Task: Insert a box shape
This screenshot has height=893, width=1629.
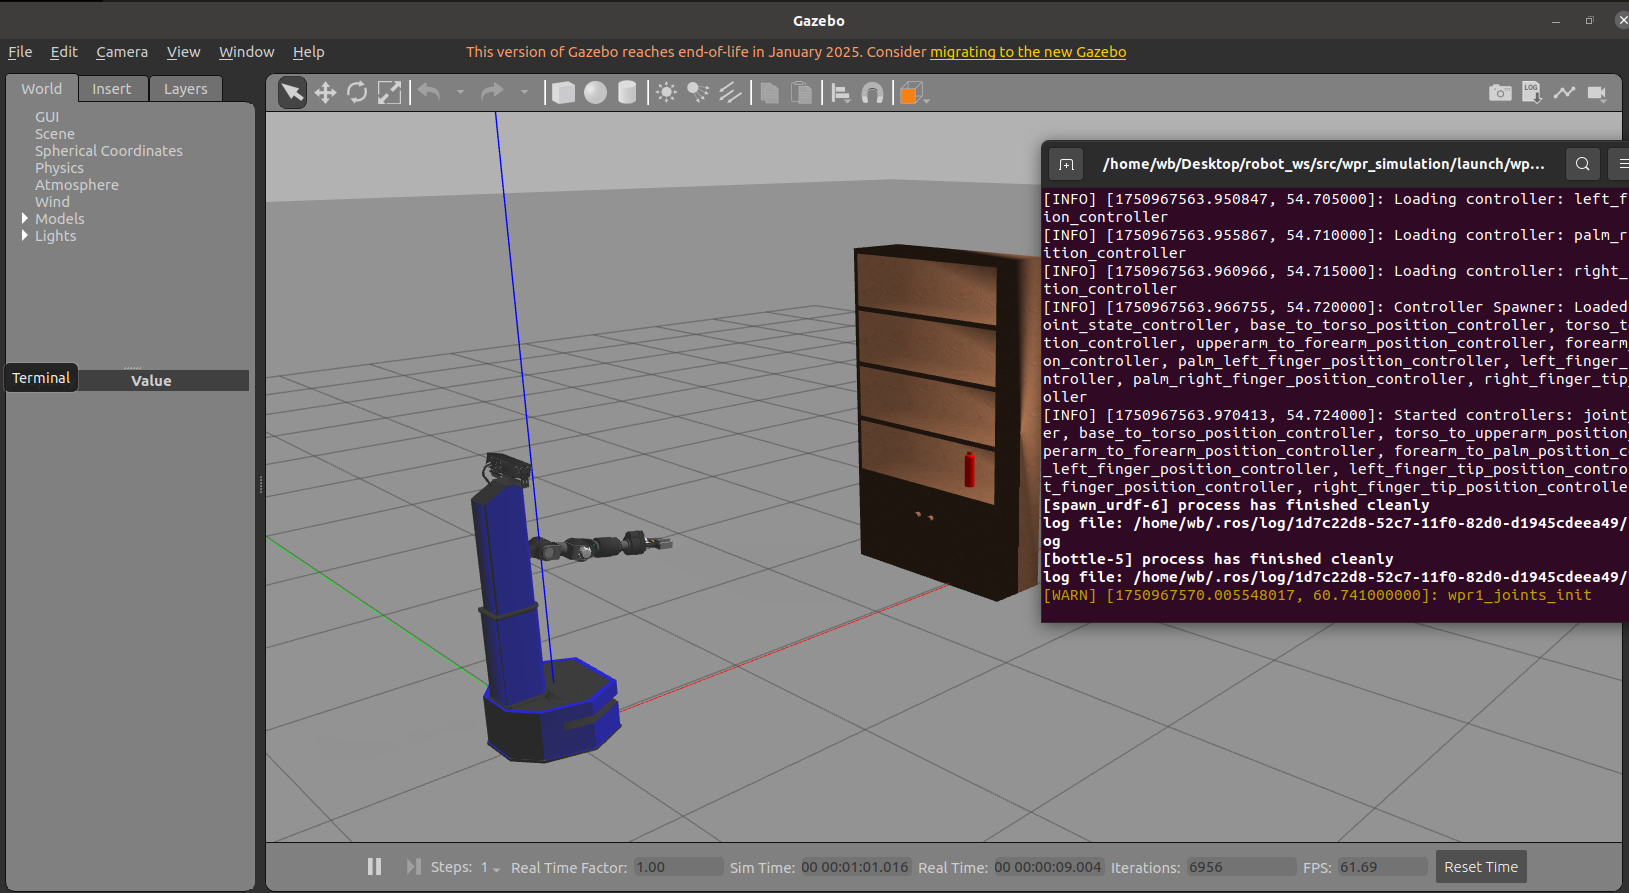Action: click(x=563, y=93)
